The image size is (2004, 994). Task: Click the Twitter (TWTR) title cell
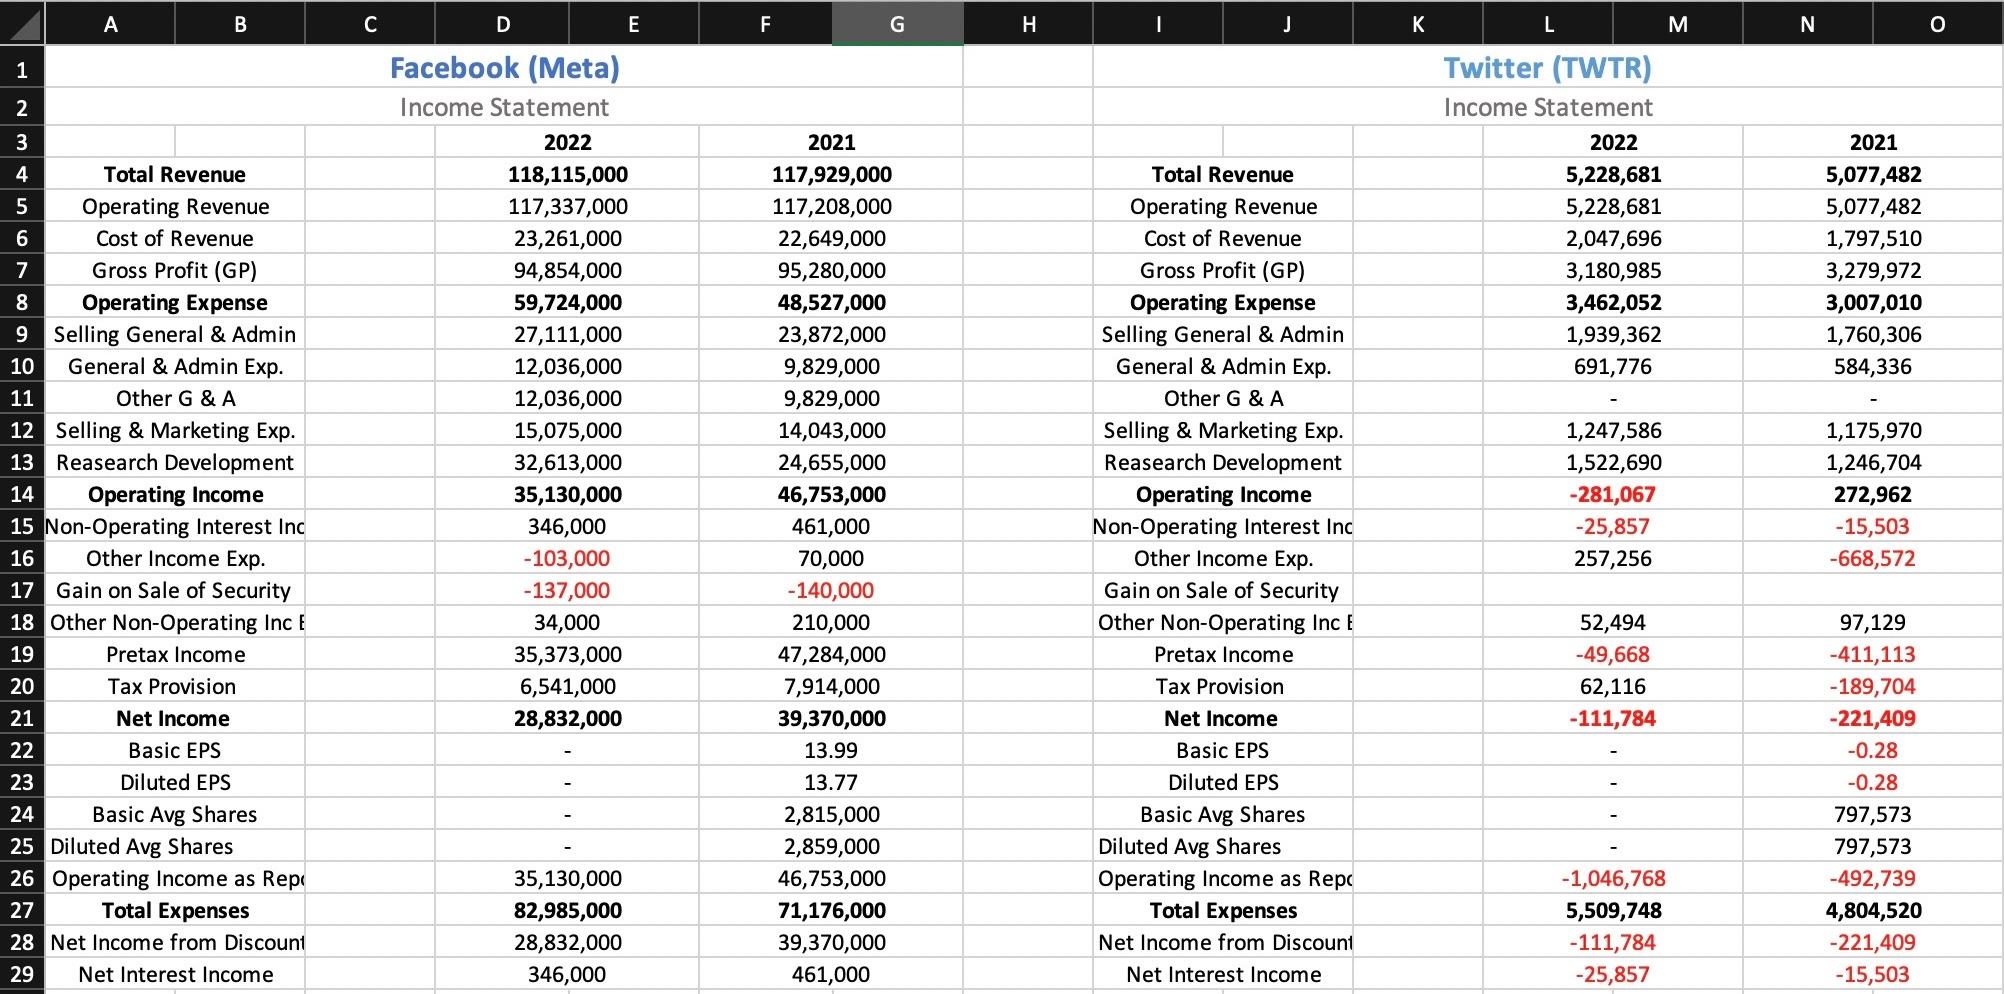[x=1548, y=68]
